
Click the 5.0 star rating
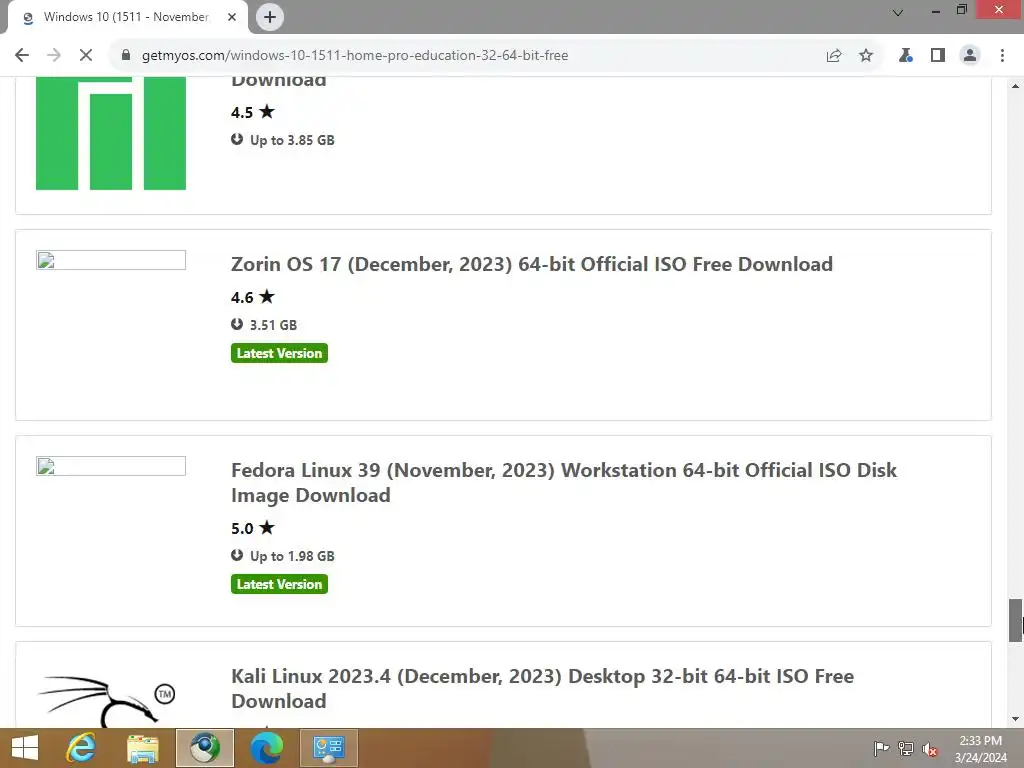253,528
